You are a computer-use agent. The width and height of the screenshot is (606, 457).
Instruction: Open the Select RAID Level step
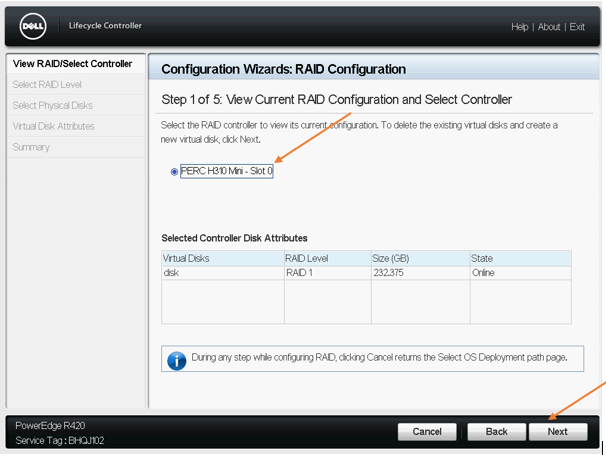[76, 85]
